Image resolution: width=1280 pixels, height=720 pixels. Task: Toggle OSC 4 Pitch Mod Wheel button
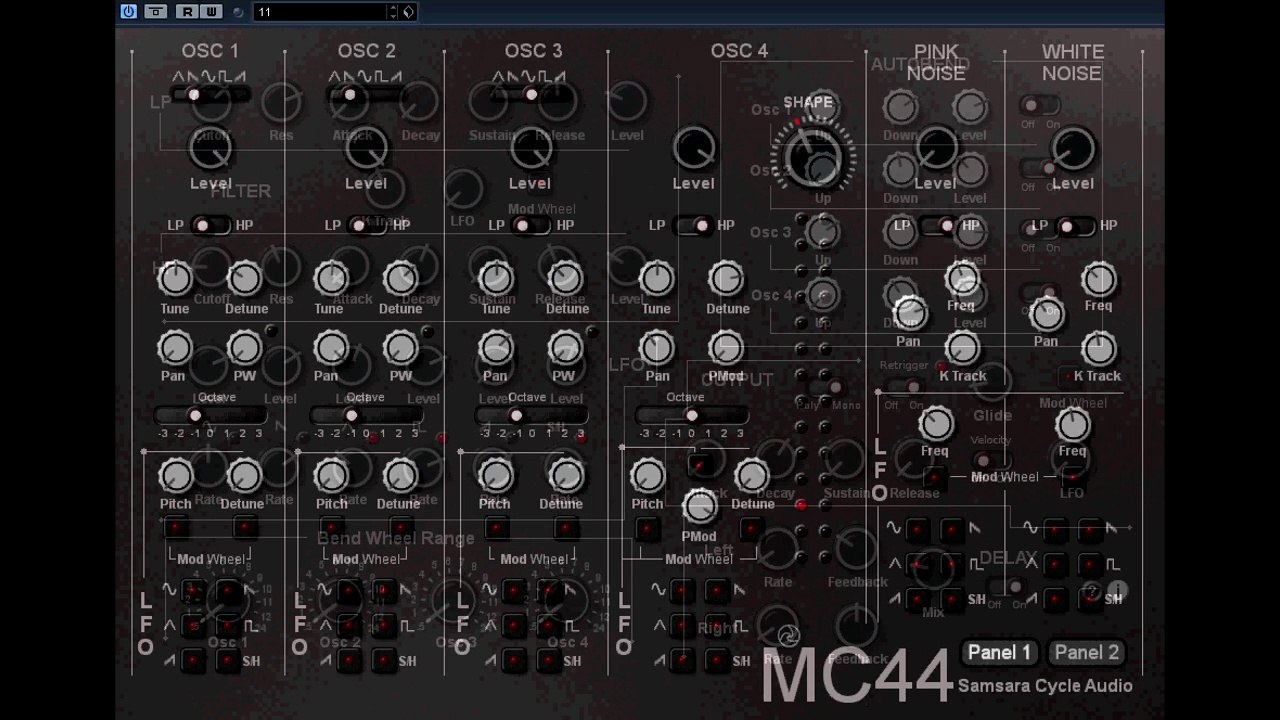[x=647, y=528]
